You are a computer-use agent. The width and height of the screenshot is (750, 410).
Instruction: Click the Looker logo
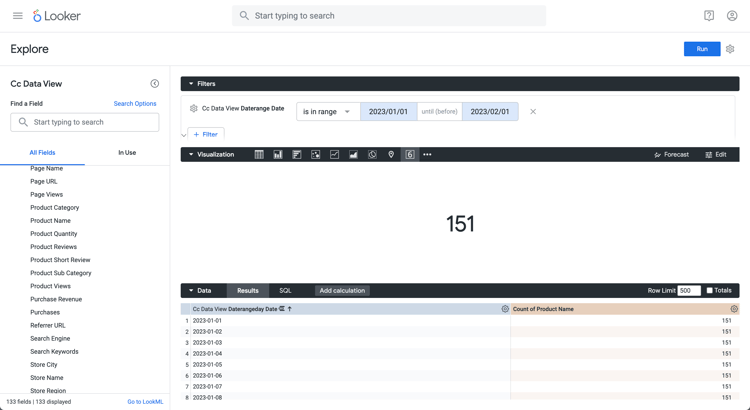(56, 16)
